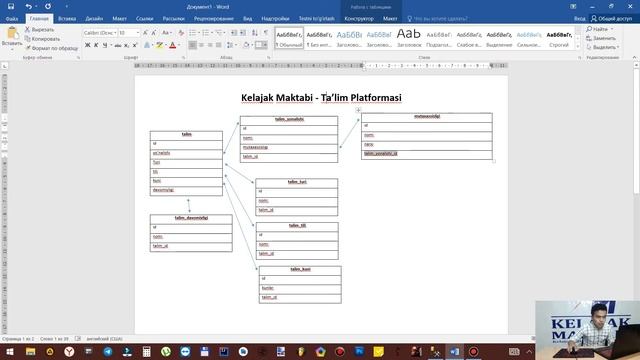640x360 pixels.
Task: Open the font color dropdown arrow
Action: coord(179,45)
